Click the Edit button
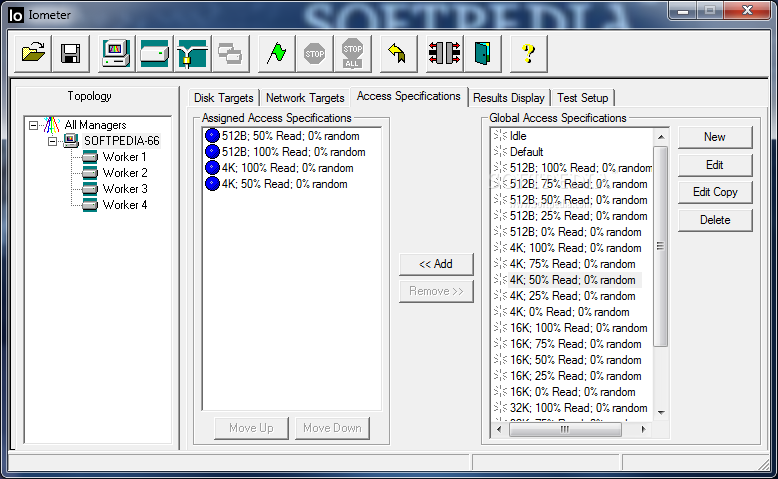Screen dimensions: 778x479 coord(715,165)
